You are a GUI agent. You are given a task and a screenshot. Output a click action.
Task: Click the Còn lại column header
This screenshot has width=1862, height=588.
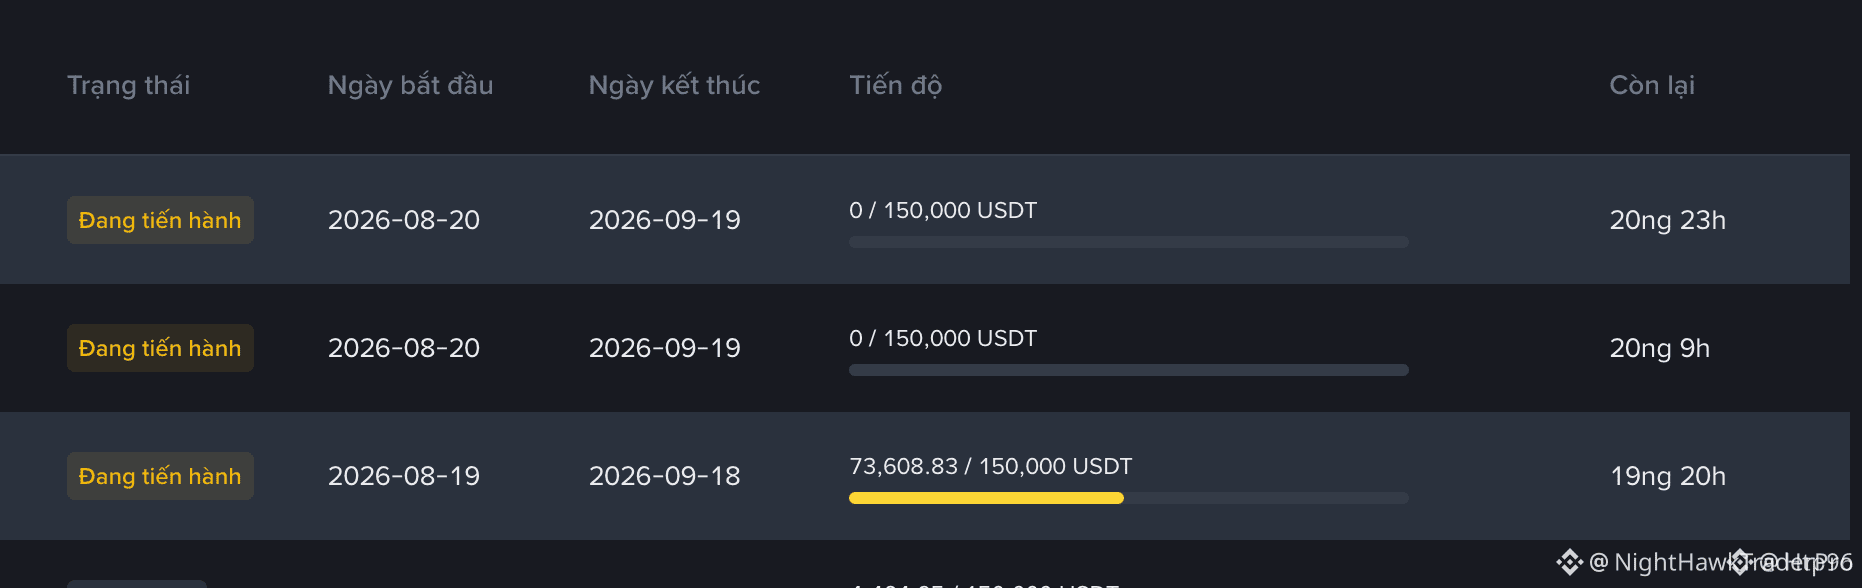pyautogui.click(x=1651, y=86)
